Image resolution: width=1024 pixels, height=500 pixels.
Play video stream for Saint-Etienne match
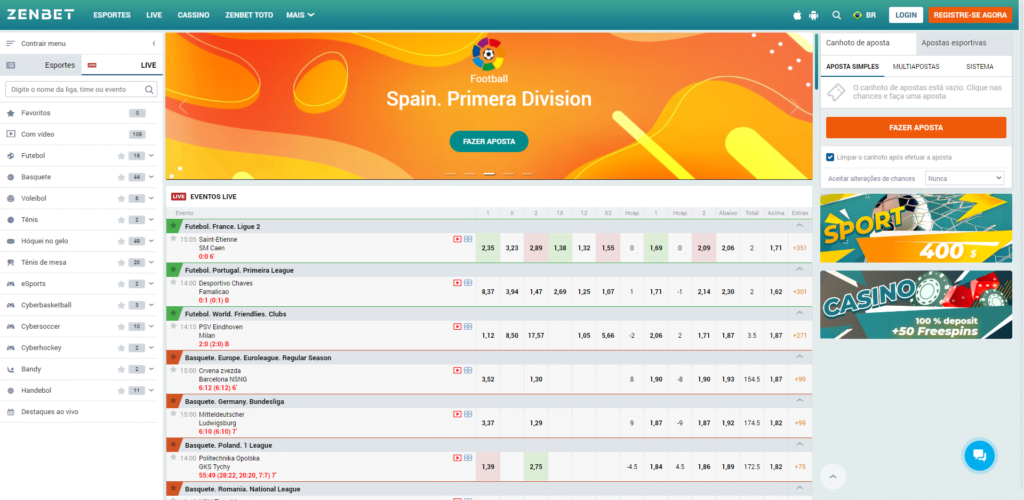[x=457, y=239]
